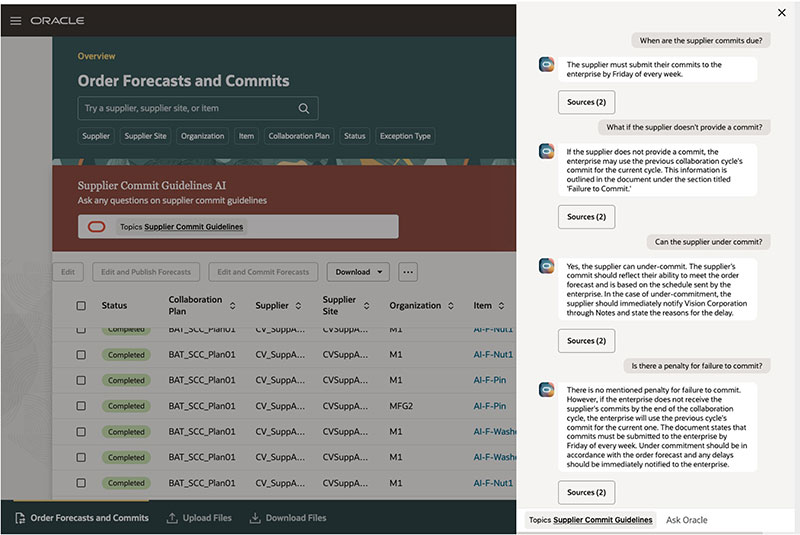The width and height of the screenshot is (800, 535).
Task: Click the Upload Files icon
Action: click(x=172, y=518)
